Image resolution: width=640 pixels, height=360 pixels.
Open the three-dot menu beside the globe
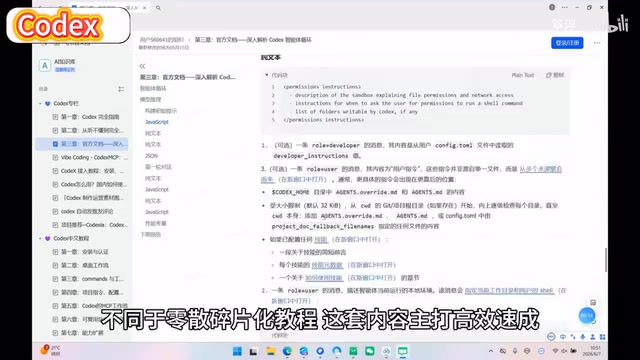click(x=564, y=7)
